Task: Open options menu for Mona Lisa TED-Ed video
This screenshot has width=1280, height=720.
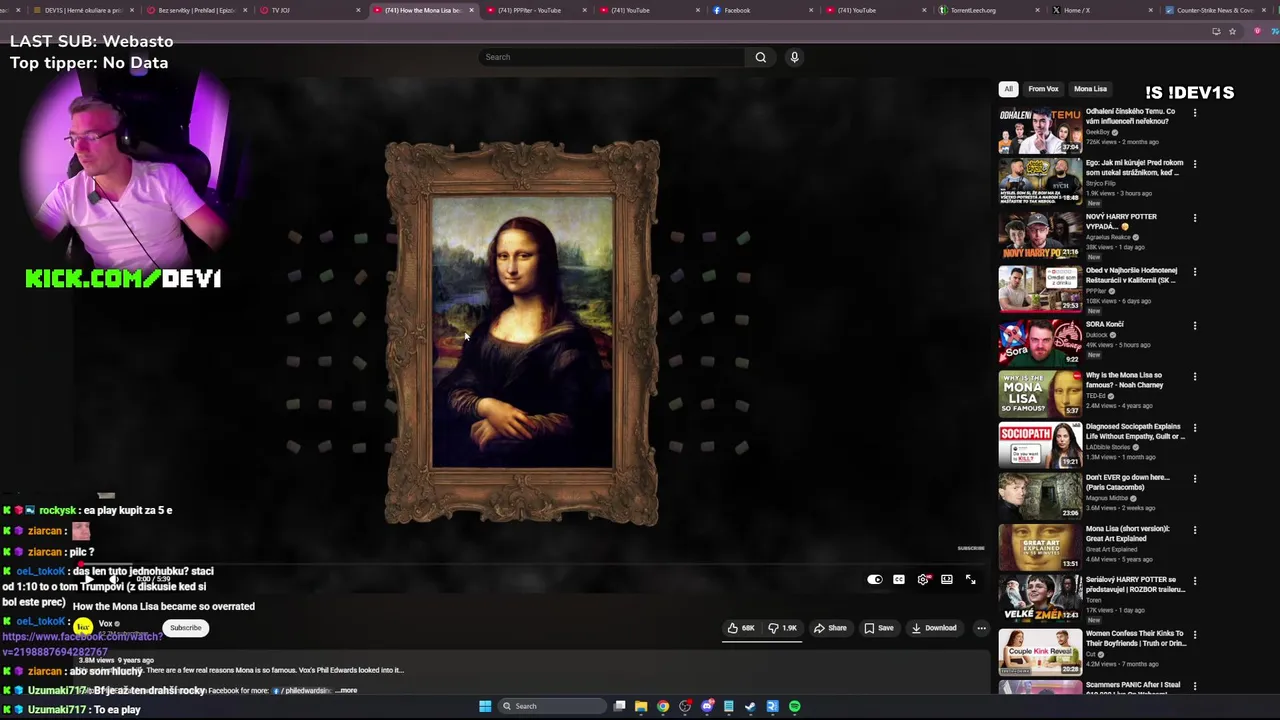Action: point(1195,377)
